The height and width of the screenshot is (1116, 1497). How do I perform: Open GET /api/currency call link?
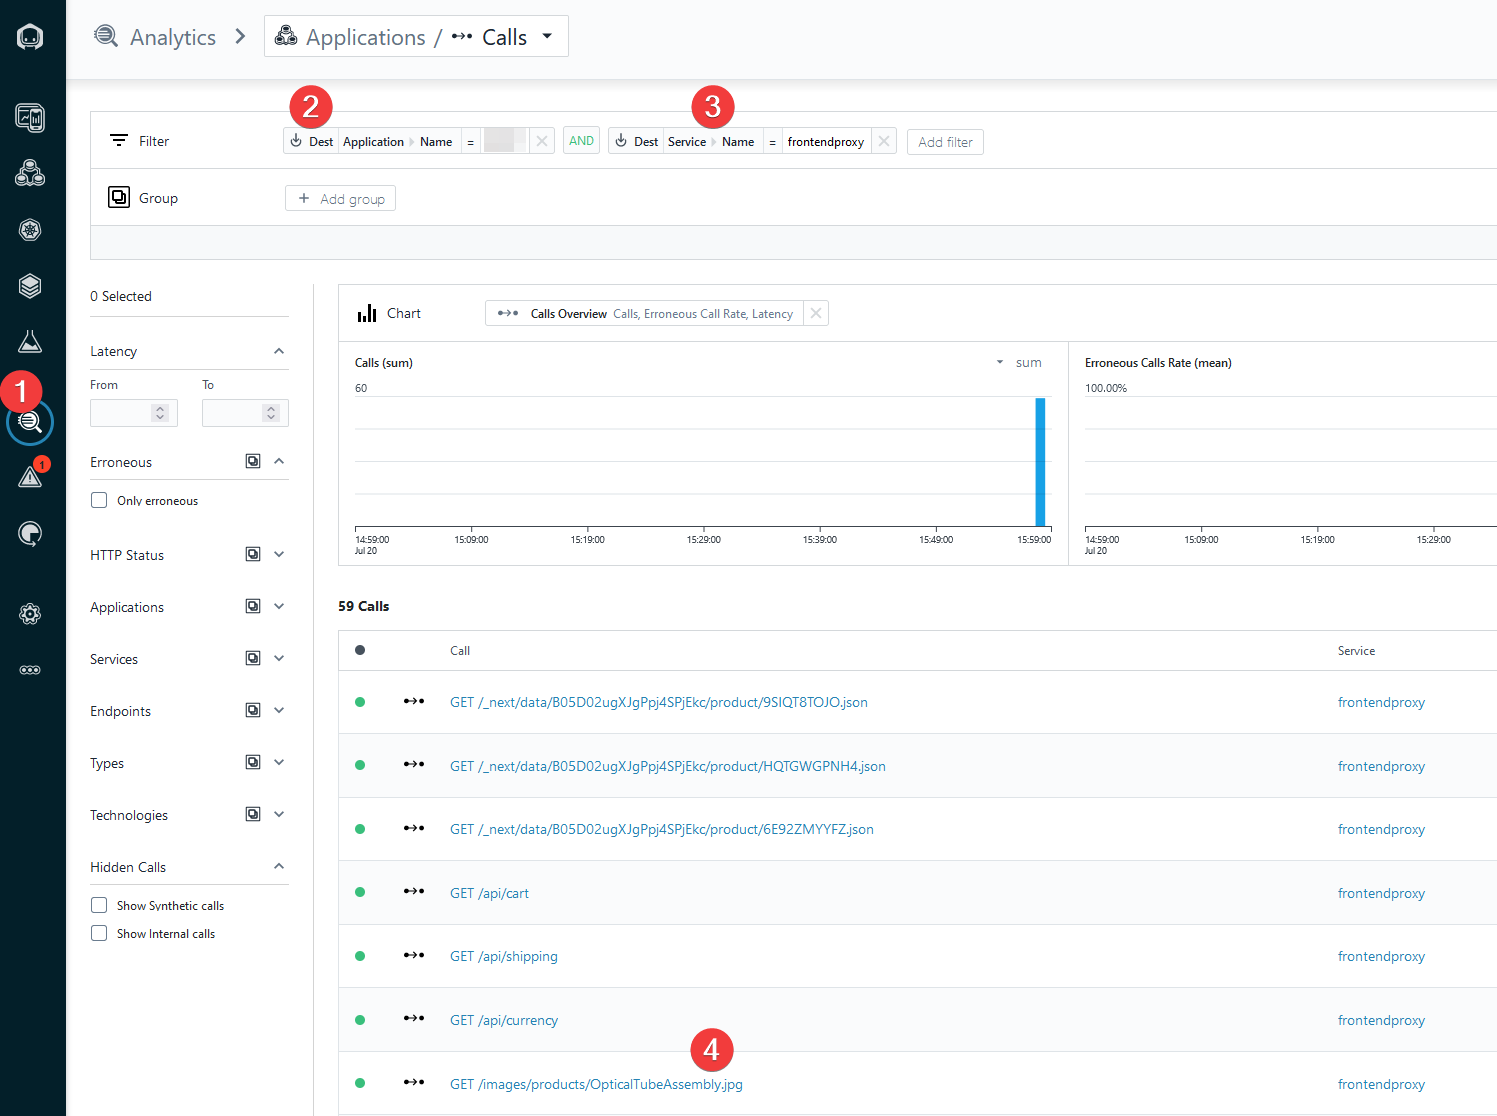504,1020
